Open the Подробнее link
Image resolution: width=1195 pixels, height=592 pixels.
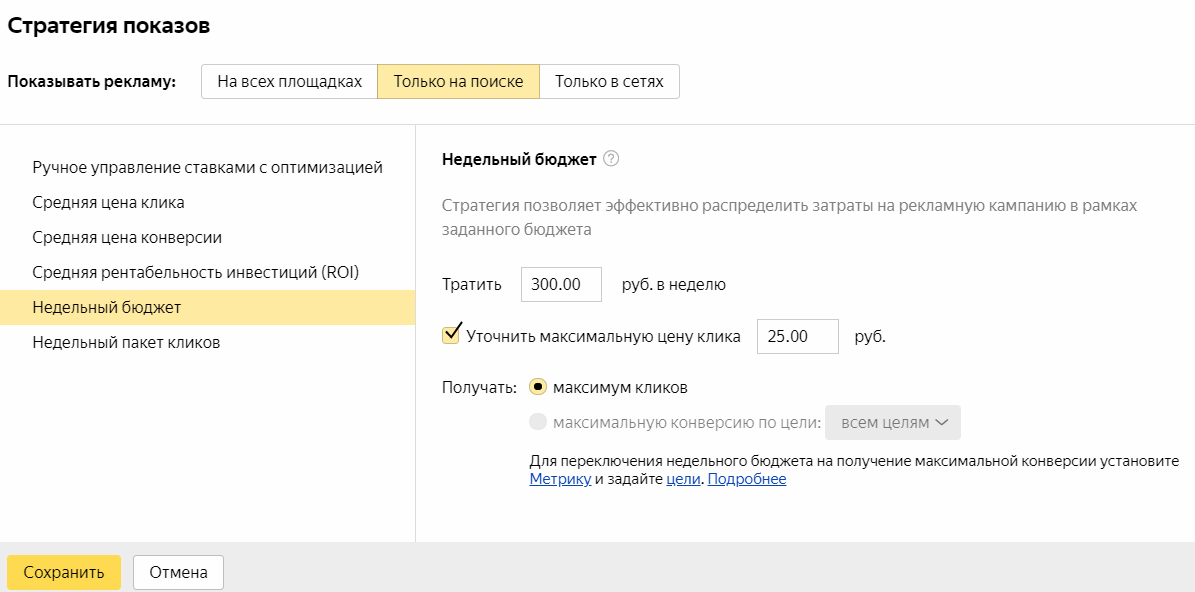[x=747, y=479]
